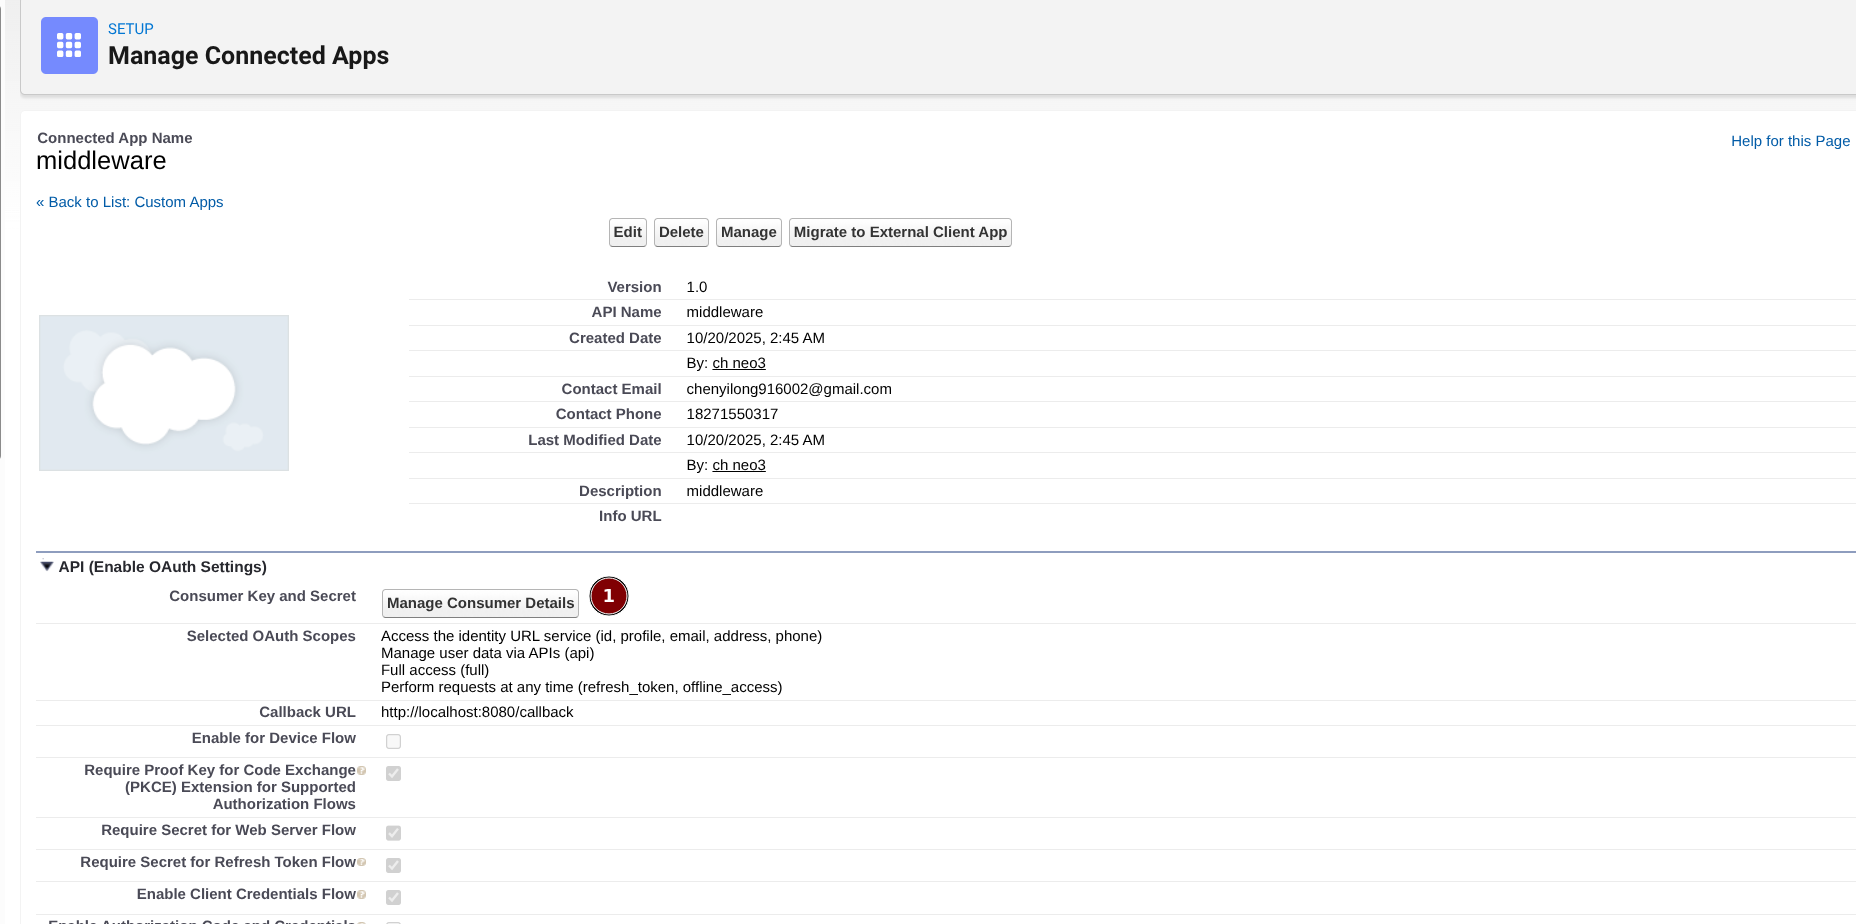Toggle Require Secret for Web Server Flow checkbox
The width and height of the screenshot is (1856, 924).
click(394, 833)
